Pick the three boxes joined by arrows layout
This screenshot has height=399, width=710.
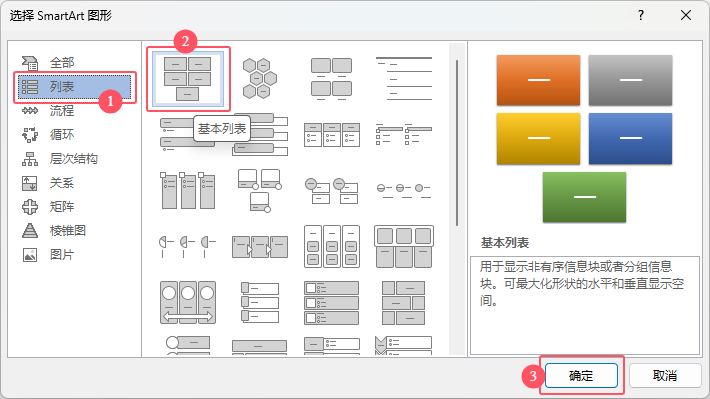(x=259, y=246)
